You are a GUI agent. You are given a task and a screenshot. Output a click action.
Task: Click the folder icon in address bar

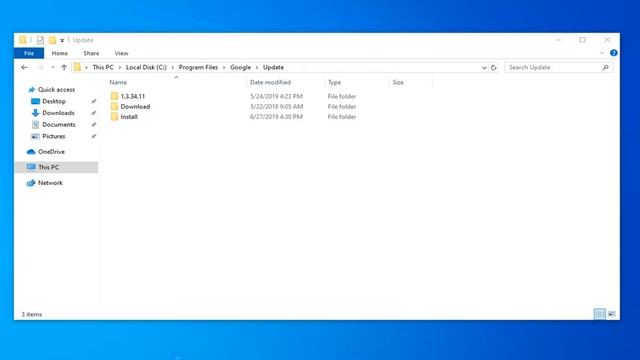click(x=77, y=67)
